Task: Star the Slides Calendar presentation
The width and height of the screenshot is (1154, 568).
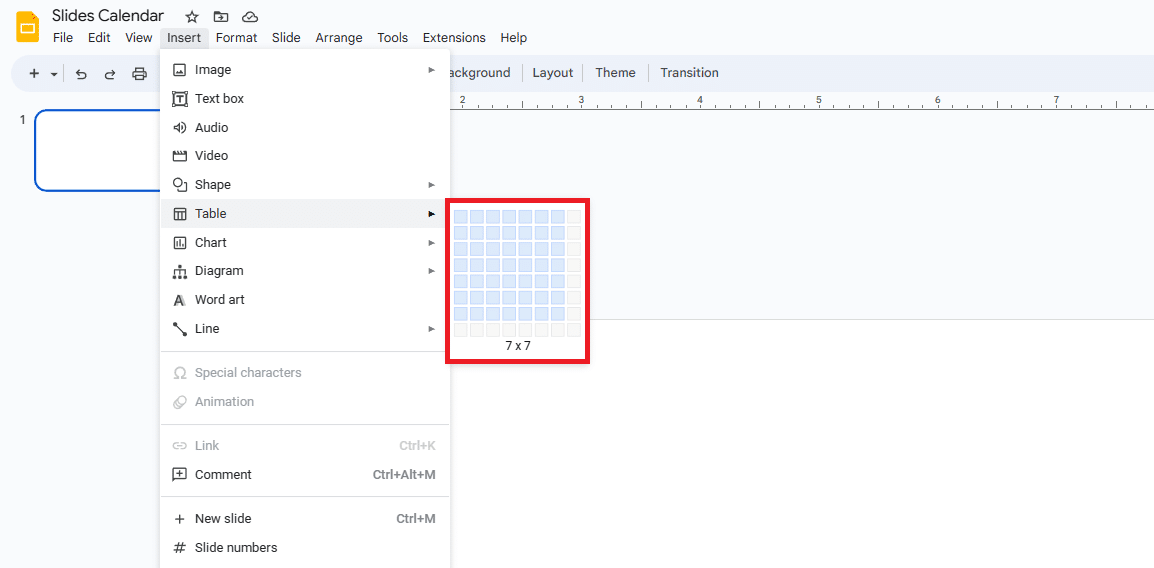Action: (192, 17)
